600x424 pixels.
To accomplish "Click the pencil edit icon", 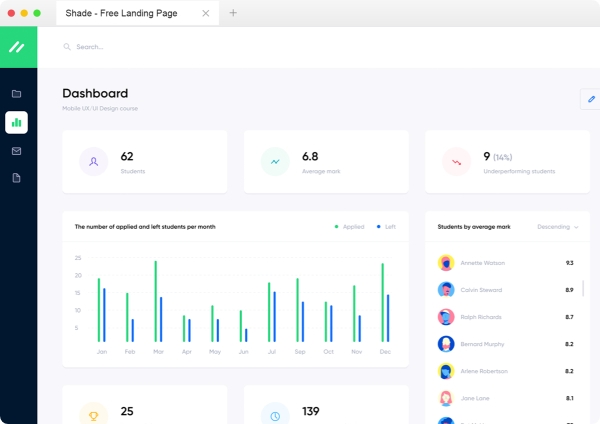I will tap(591, 99).
